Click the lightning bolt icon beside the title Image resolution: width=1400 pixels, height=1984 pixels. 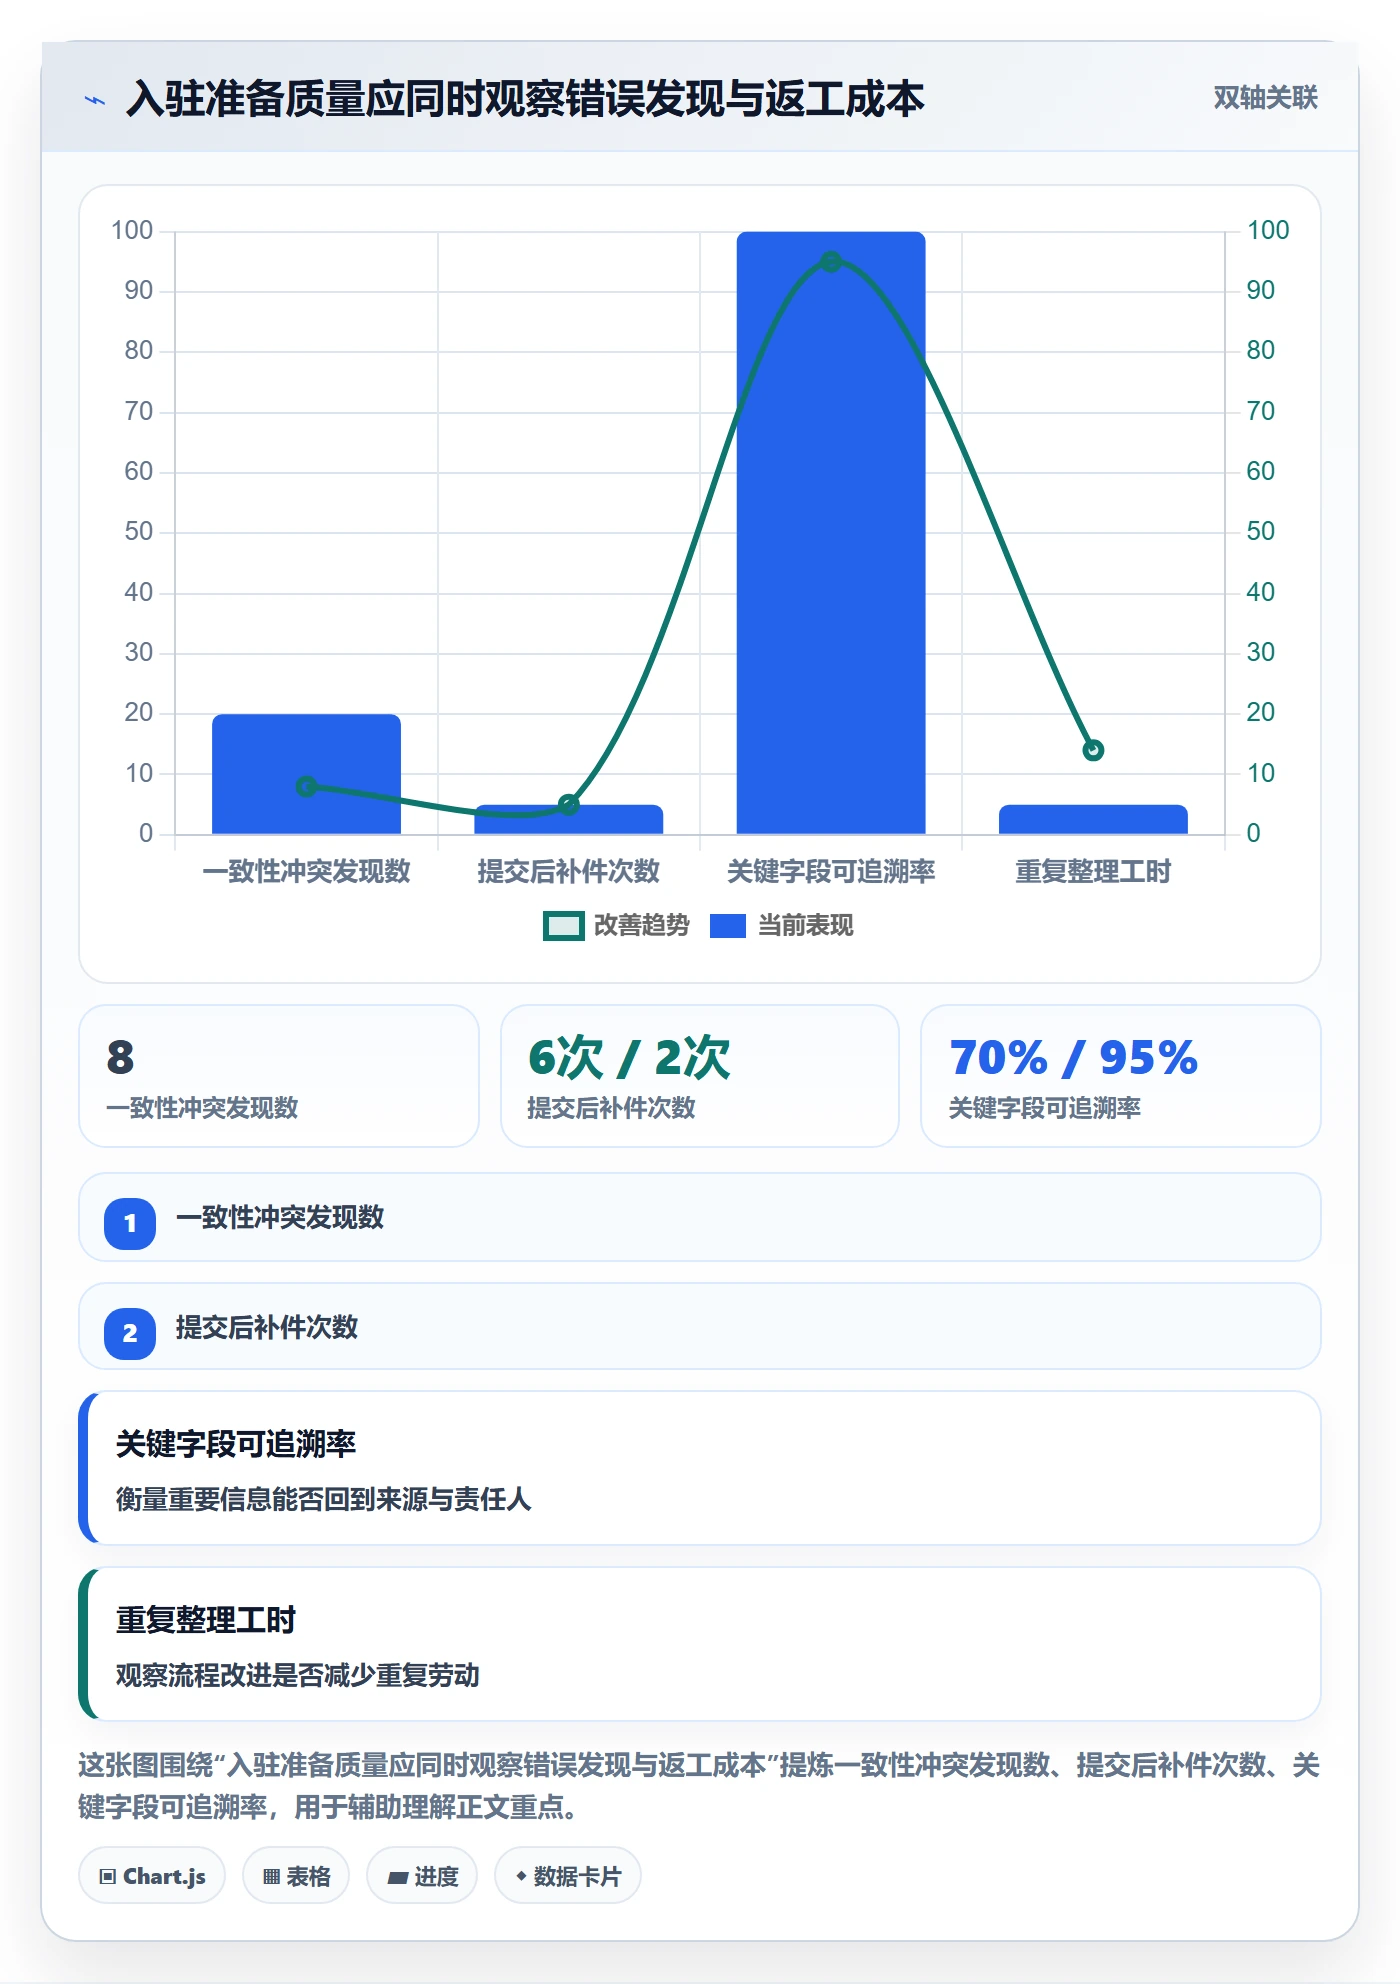click(95, 100)
